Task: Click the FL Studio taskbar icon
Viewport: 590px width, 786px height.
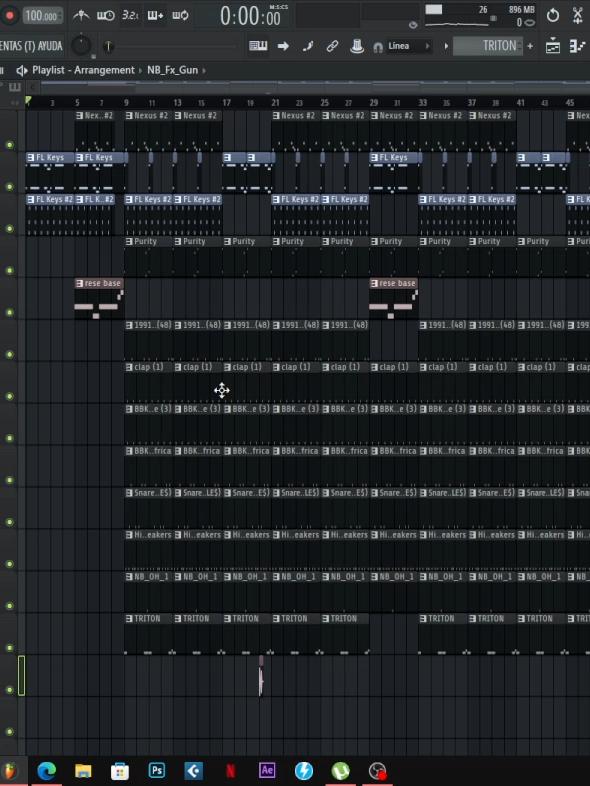Action: coord(10,771)
